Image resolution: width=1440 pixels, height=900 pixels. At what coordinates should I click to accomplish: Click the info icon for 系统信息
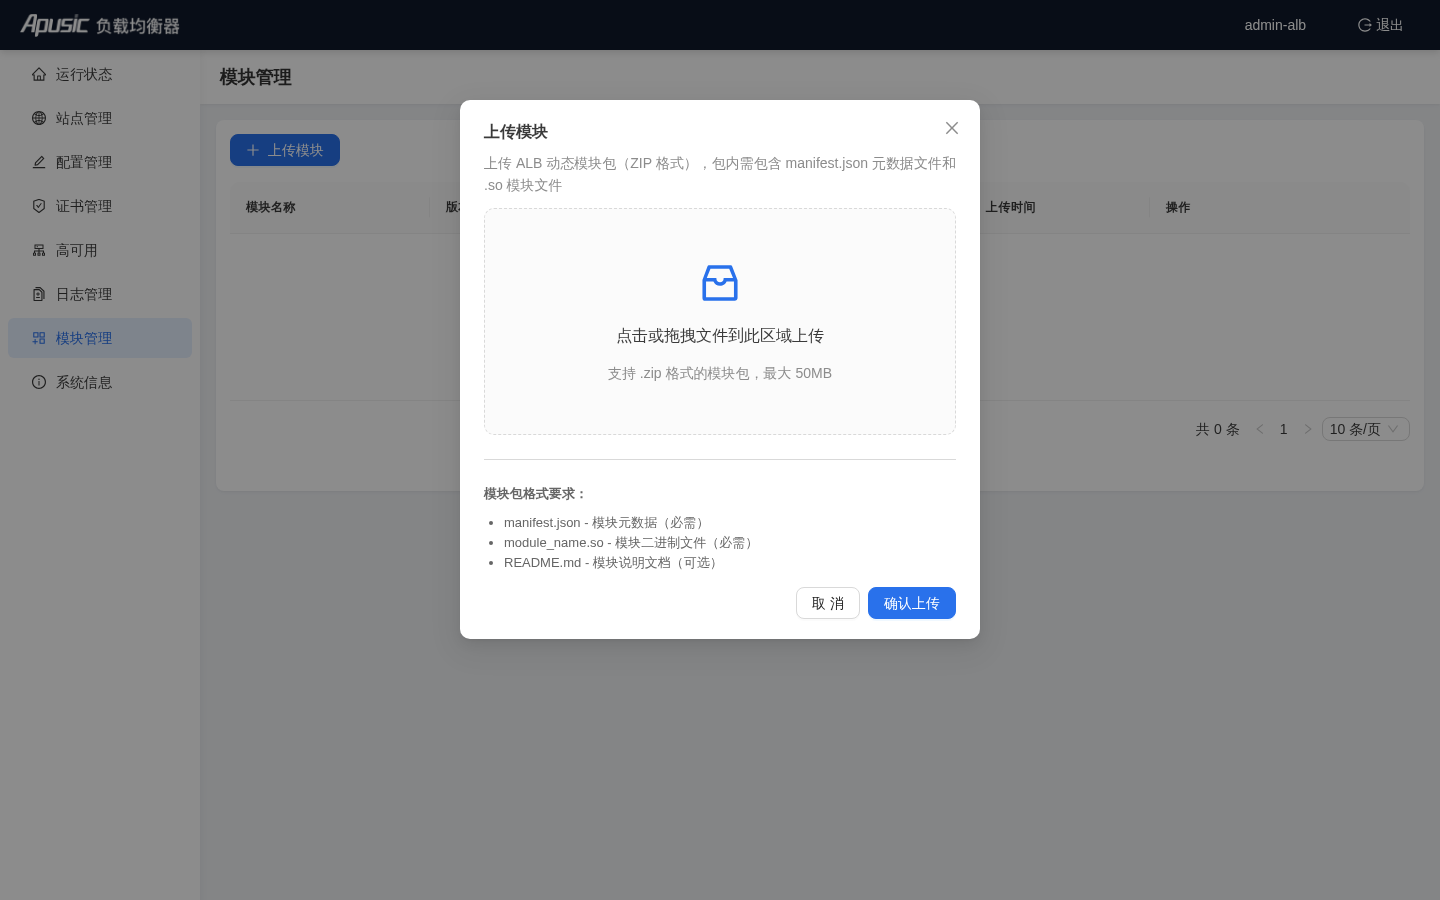pos(39,382)
